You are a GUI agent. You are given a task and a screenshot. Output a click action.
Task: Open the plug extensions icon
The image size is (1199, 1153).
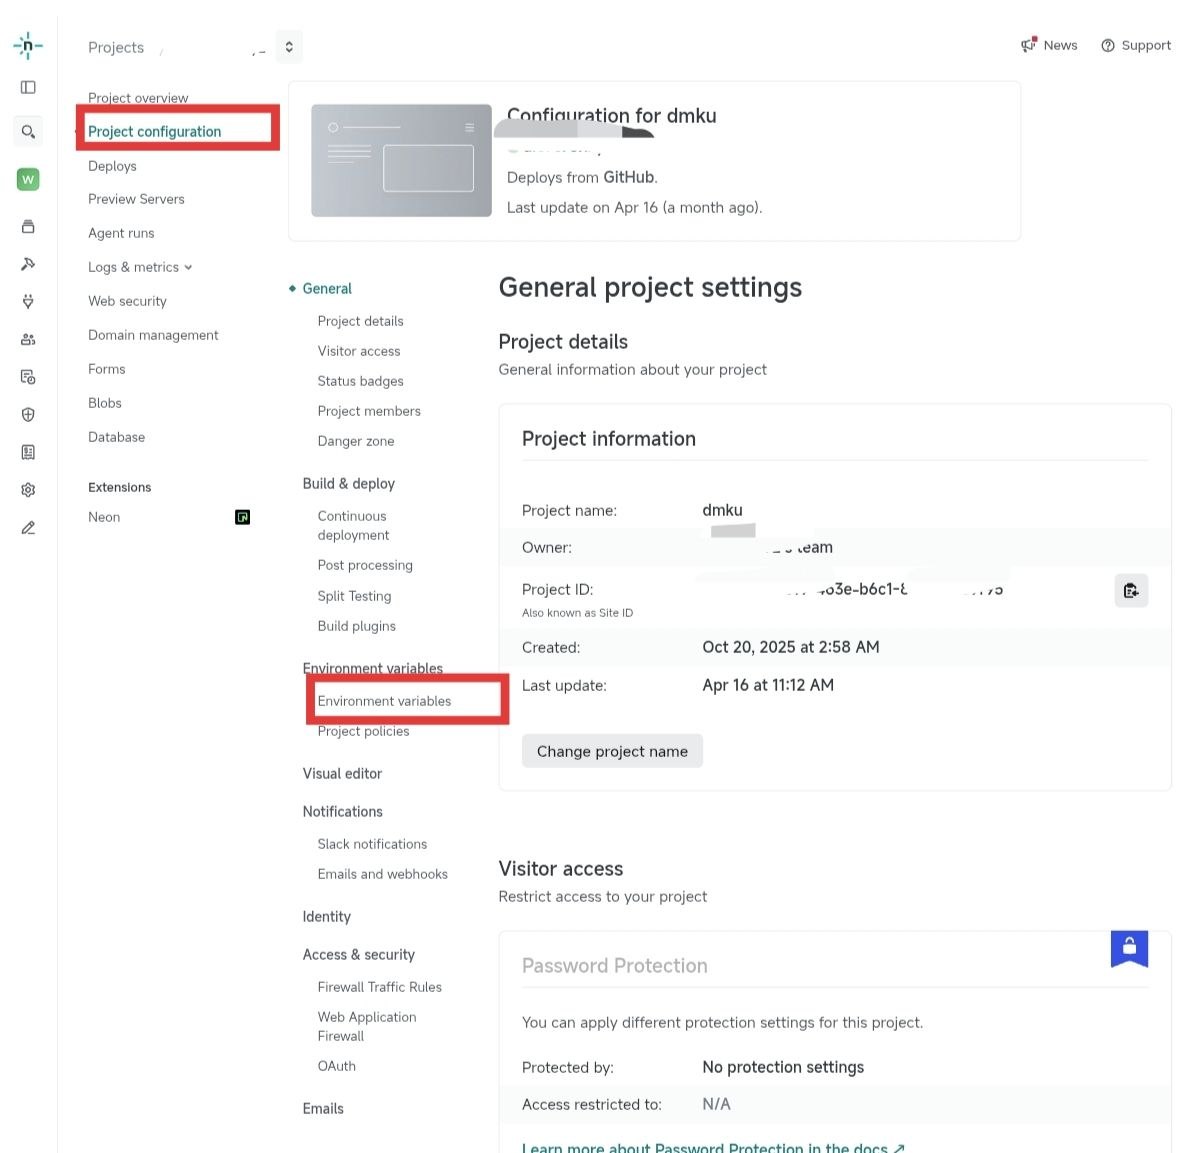coord(28,301)
